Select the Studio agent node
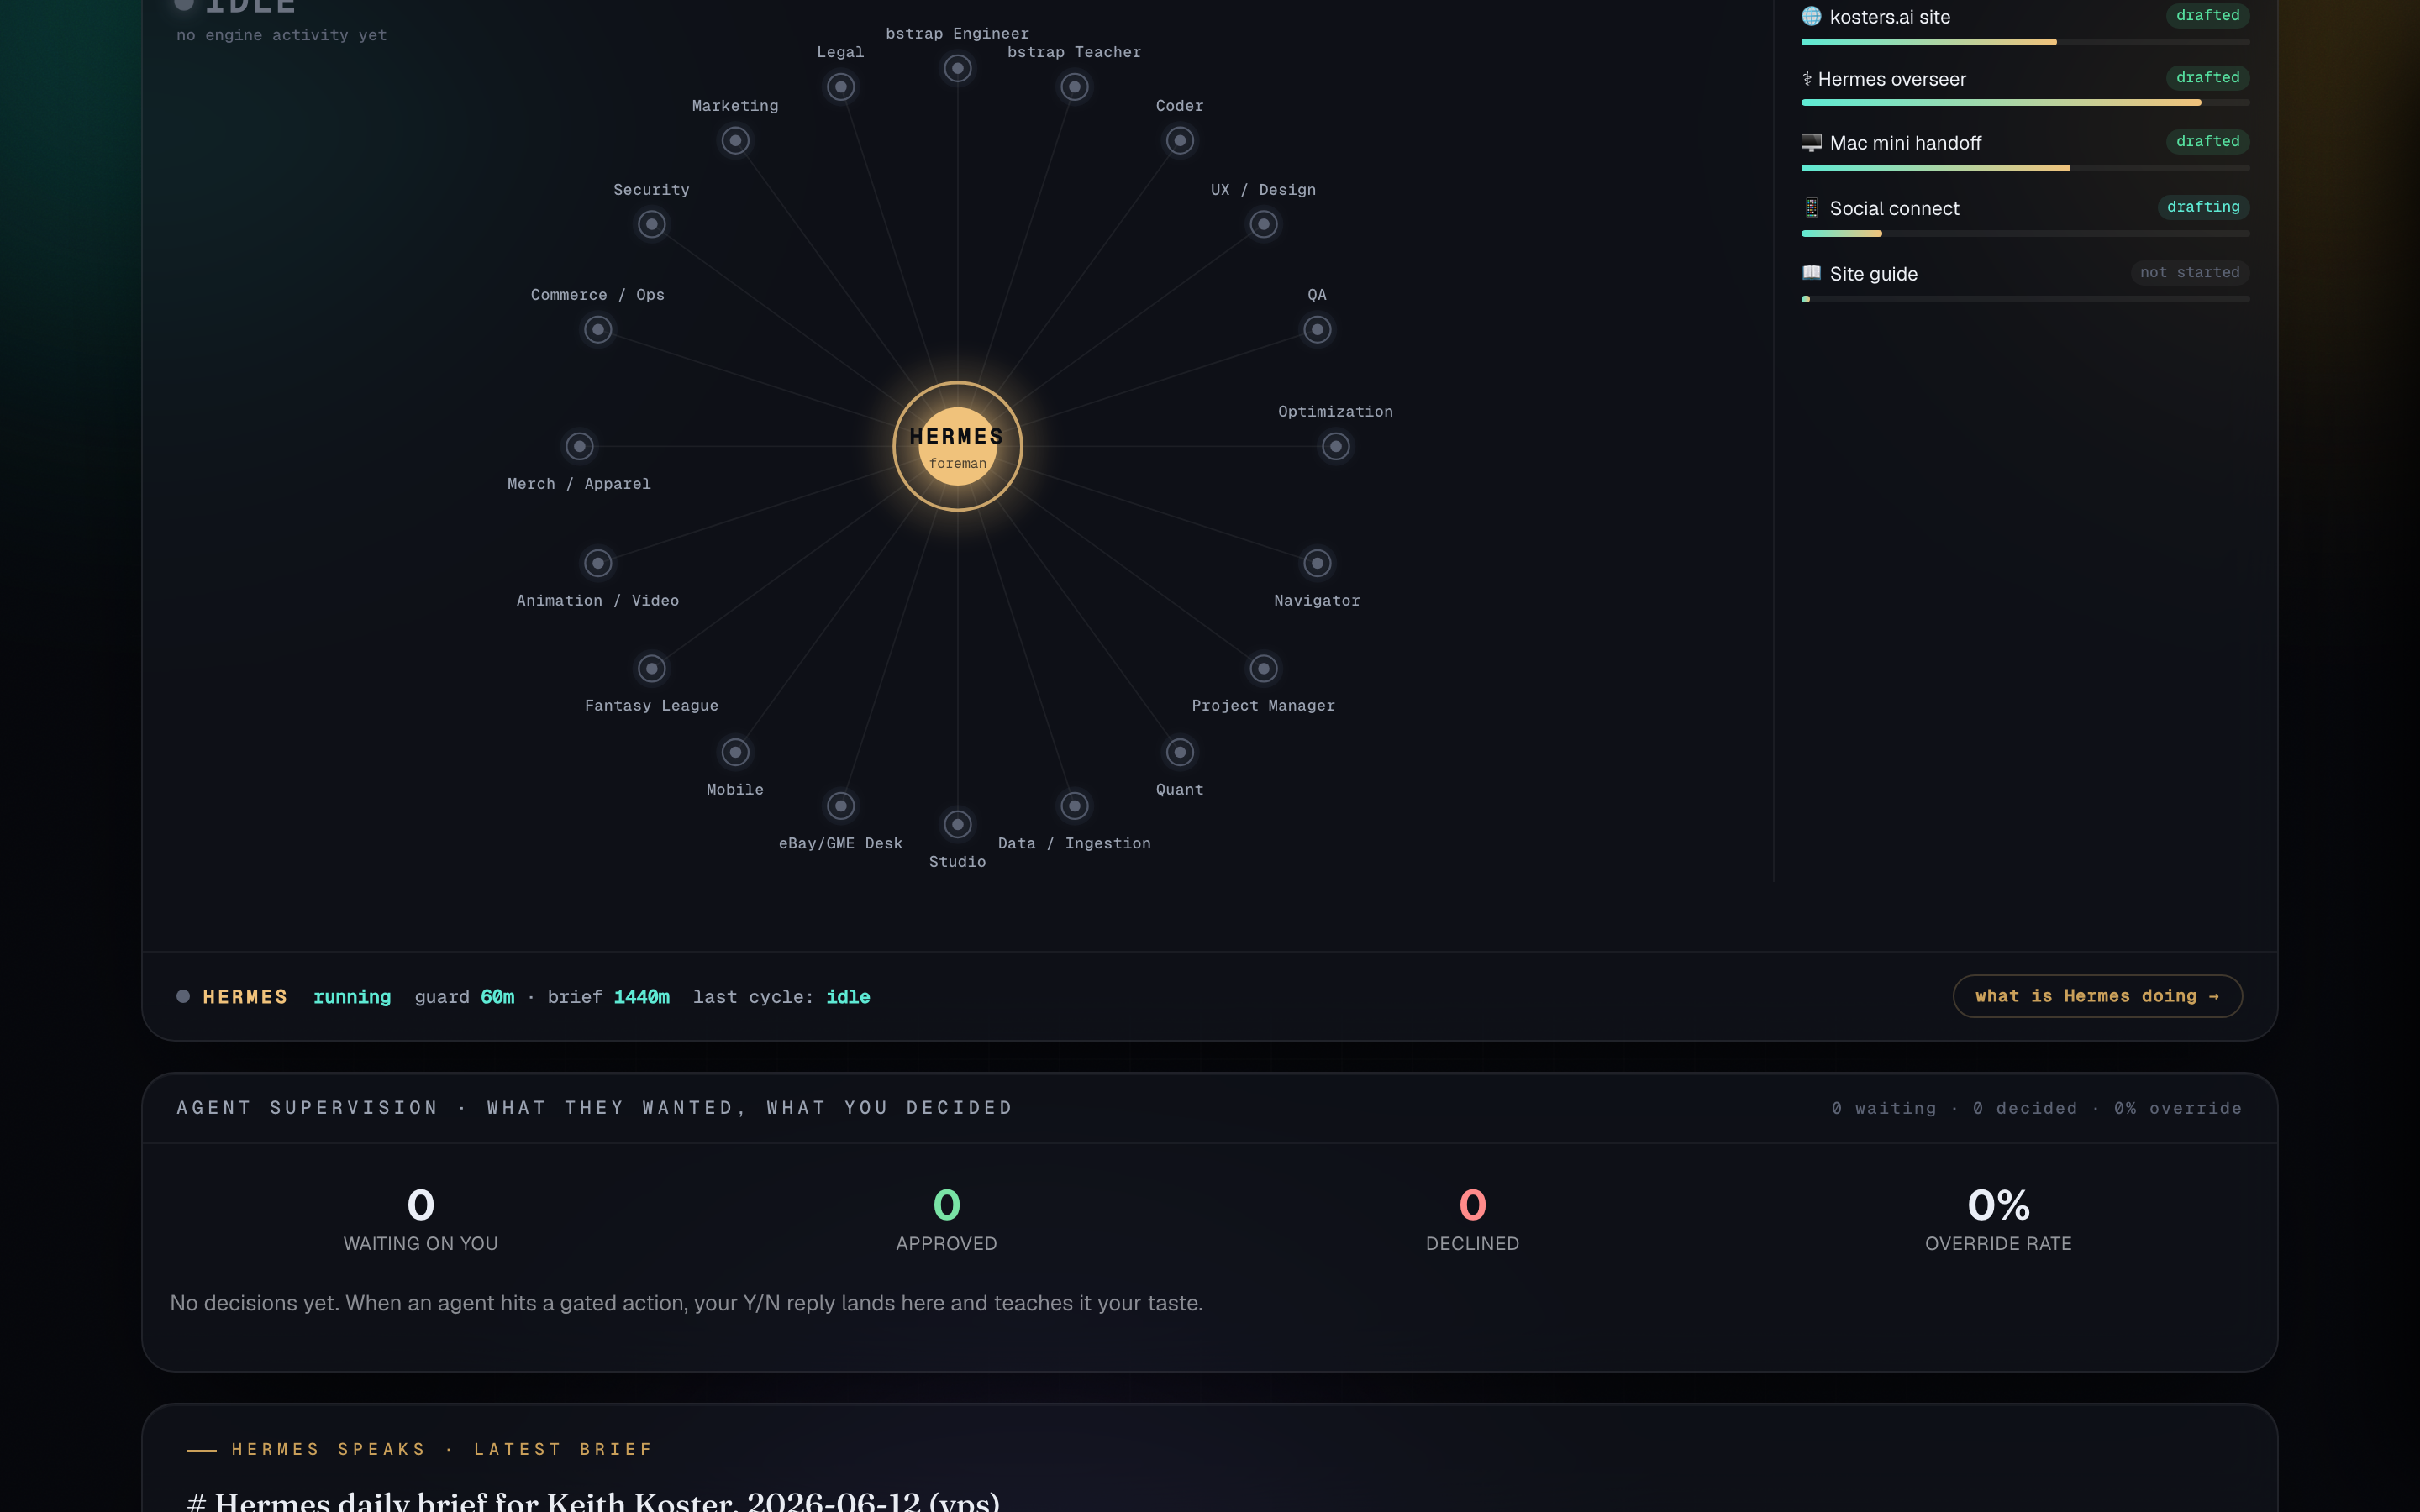Image resolution: width=2420 pixels, height=1512 pixels. click(x=957, y=824)
